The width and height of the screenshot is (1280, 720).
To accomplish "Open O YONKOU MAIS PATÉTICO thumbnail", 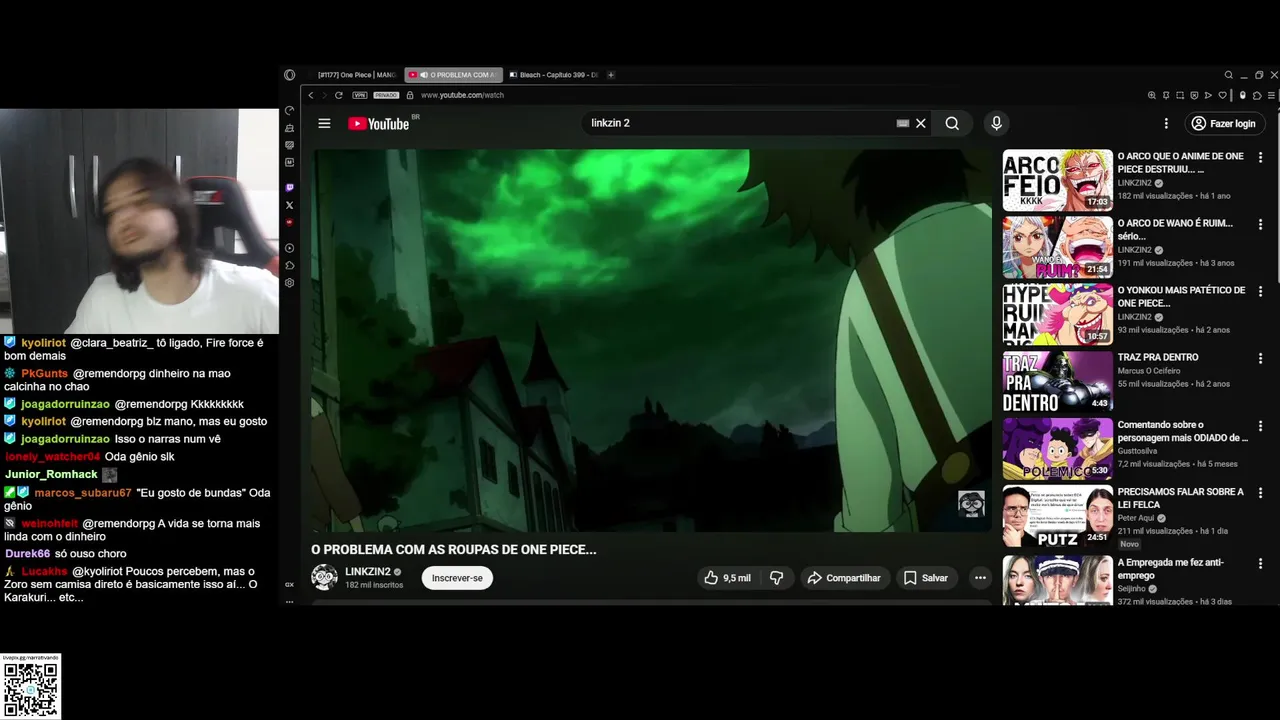I will (x=1058, y=314).
